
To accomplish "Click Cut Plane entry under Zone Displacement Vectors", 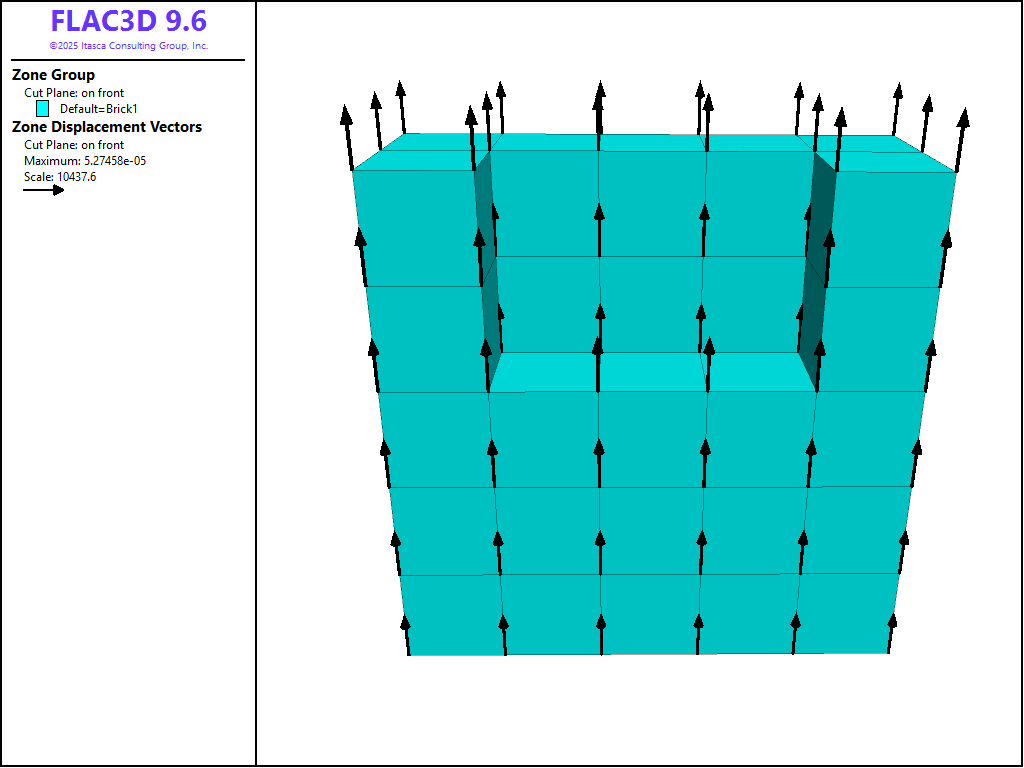I will tap(74, 145).
